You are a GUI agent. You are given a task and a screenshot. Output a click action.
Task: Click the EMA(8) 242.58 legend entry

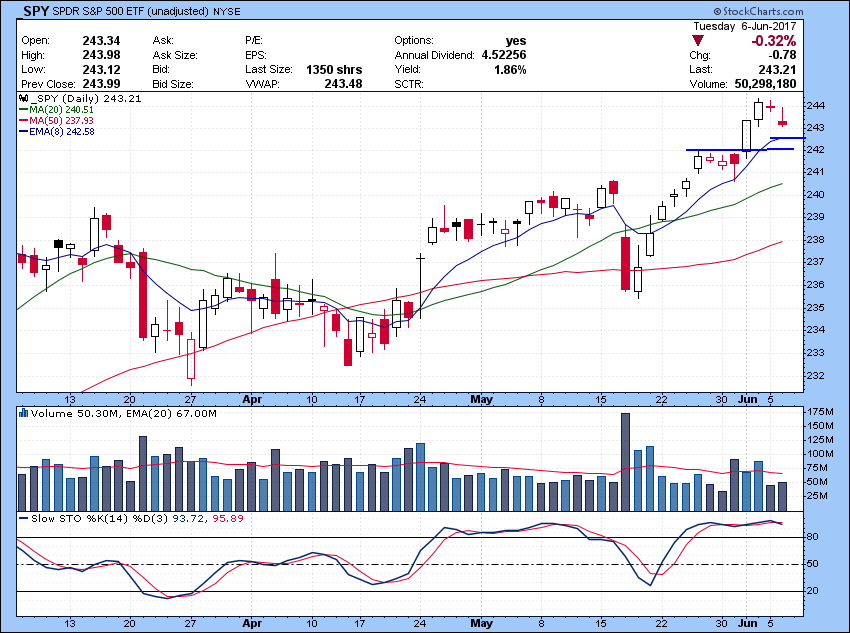(57, 131)
